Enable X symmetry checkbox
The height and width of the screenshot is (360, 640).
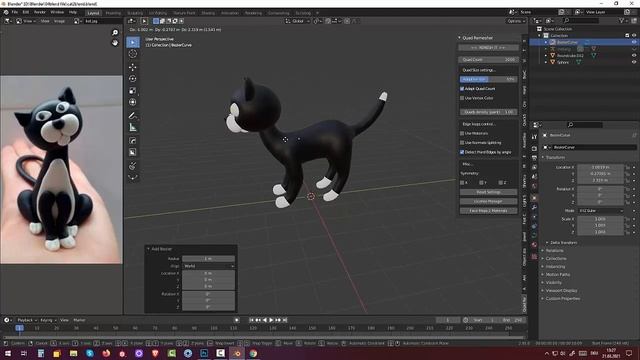(x=462, y=182)
